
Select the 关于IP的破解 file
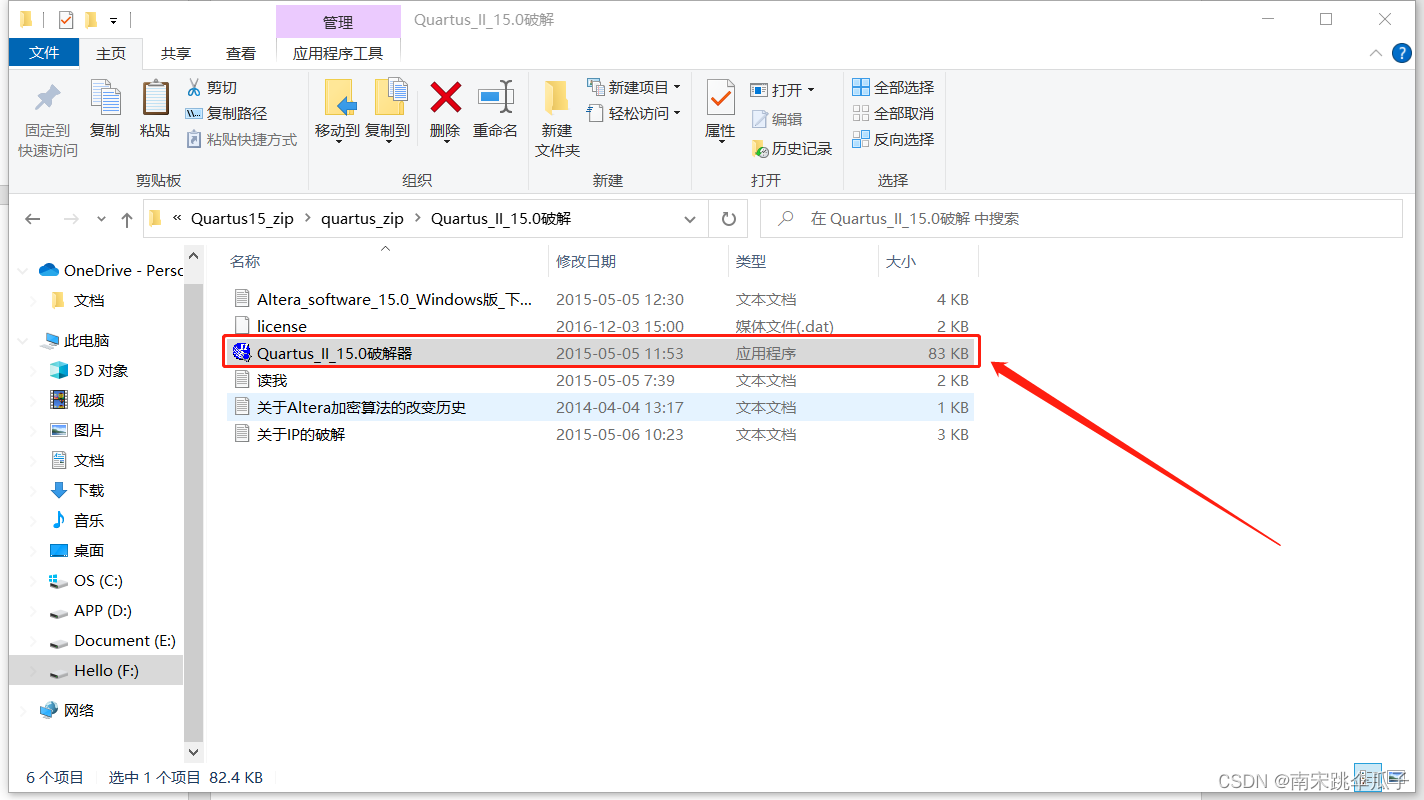point(598,434)
